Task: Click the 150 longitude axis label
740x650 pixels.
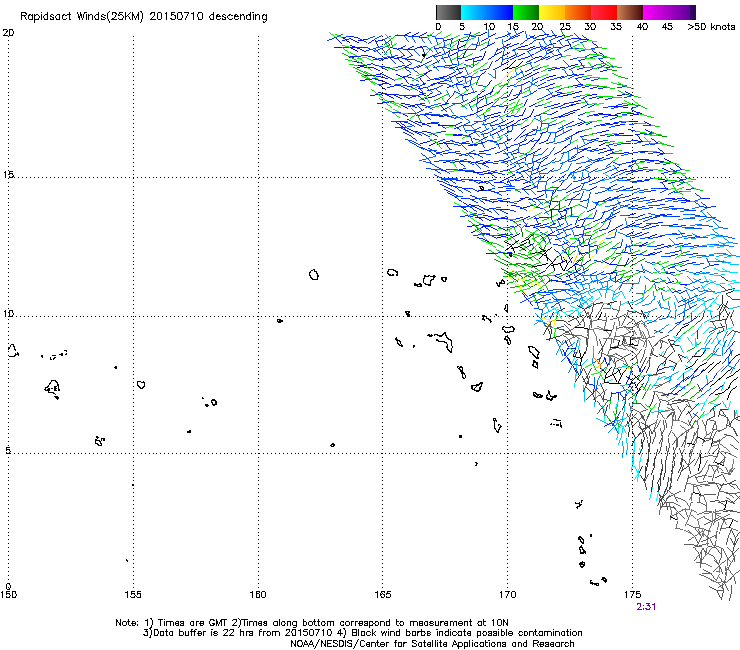Action: click(8, 595)
